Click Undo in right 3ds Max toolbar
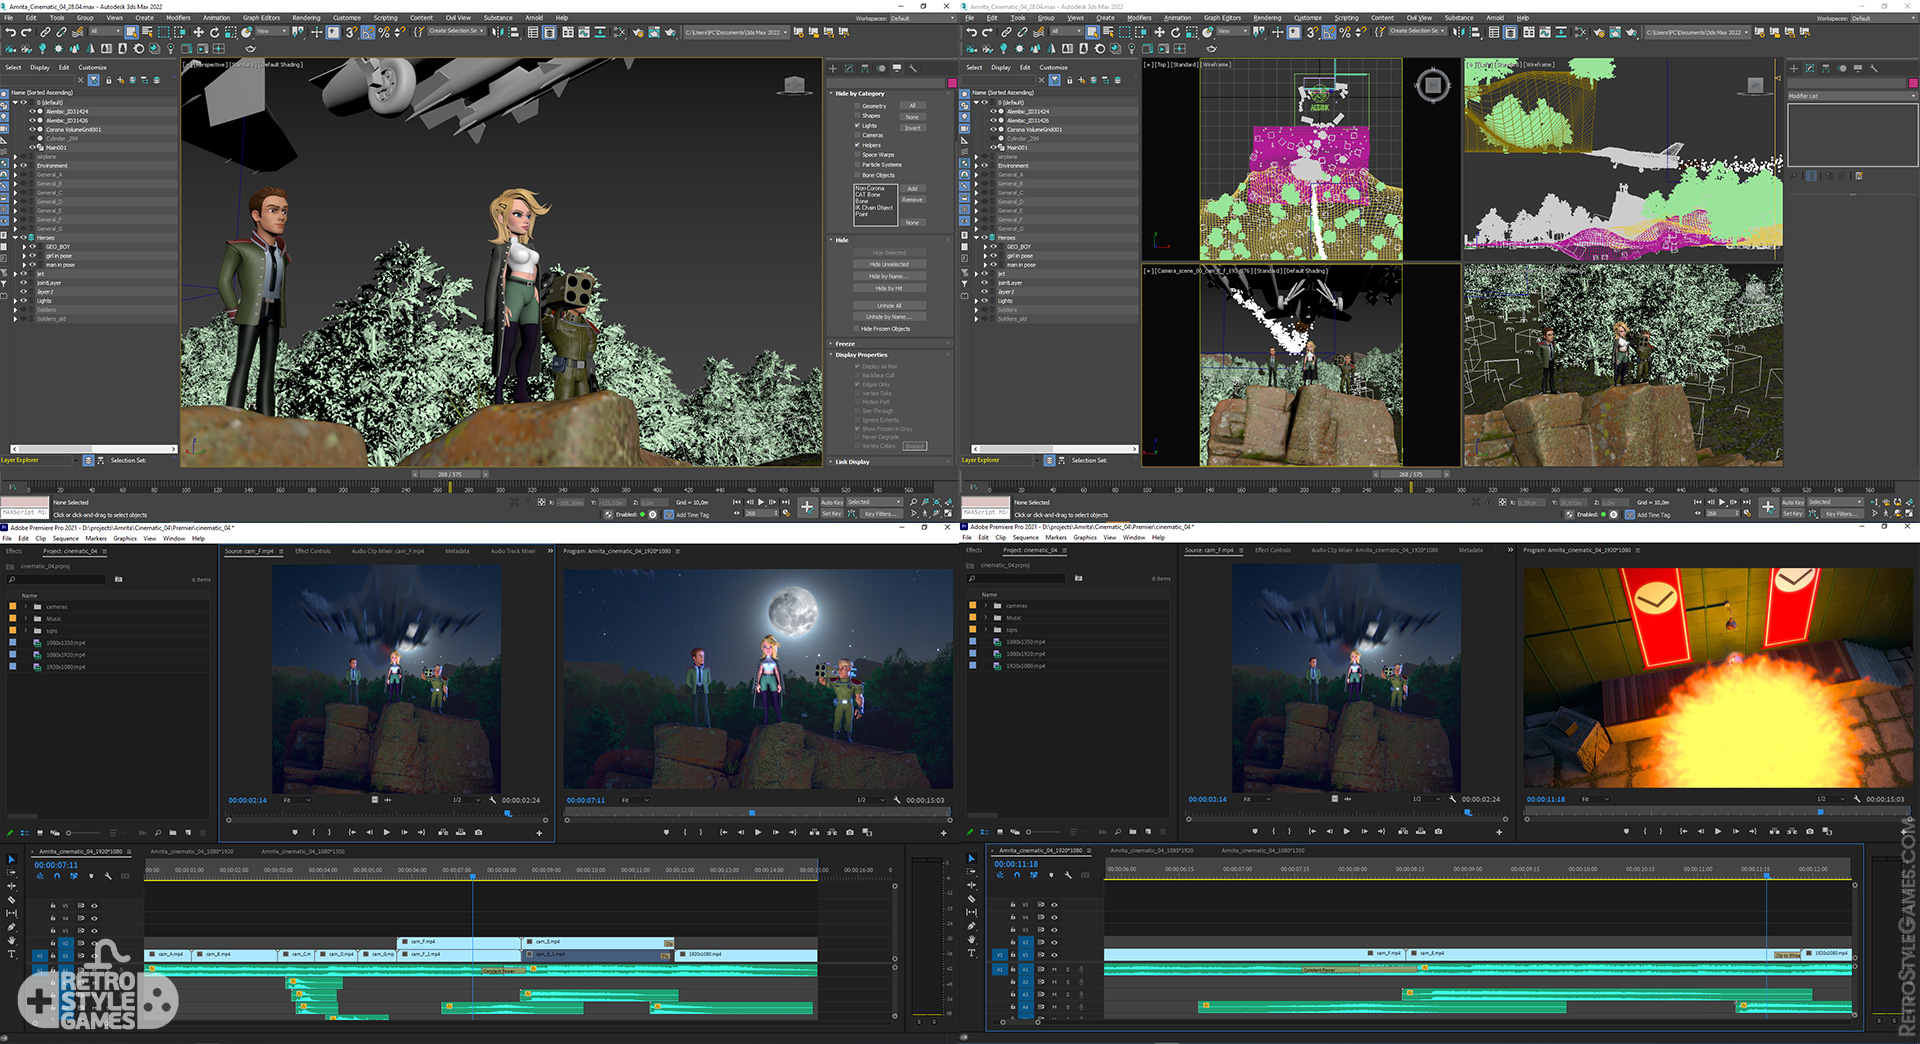The width and height of the screenshot is (1920, 1044). tap(970, 32)
